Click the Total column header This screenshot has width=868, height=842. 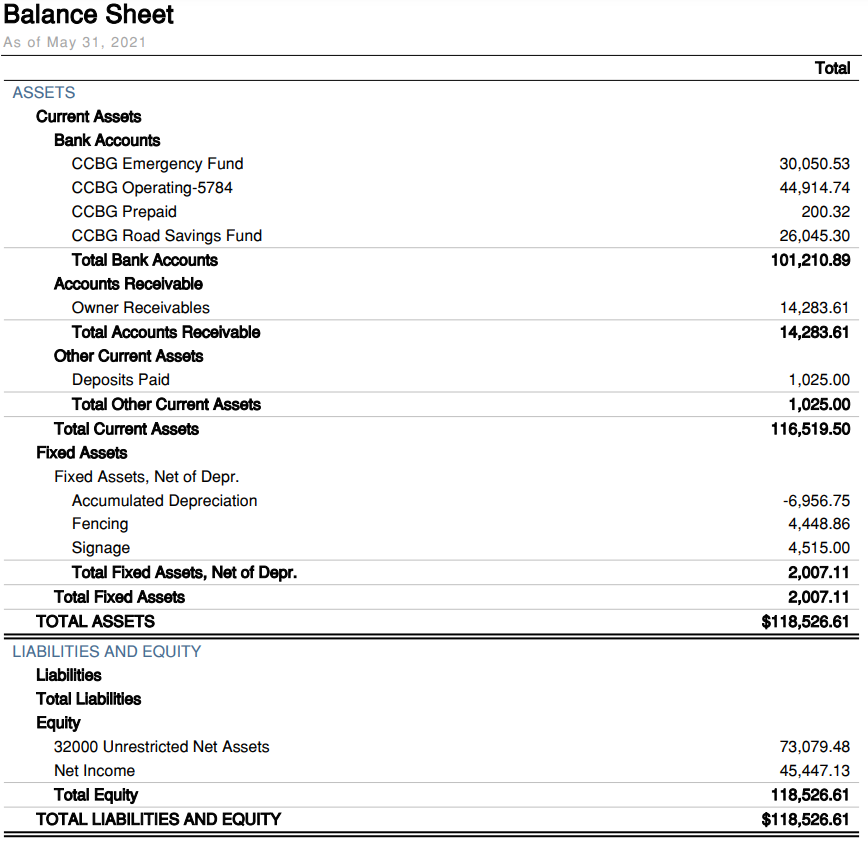coord(833,68)
